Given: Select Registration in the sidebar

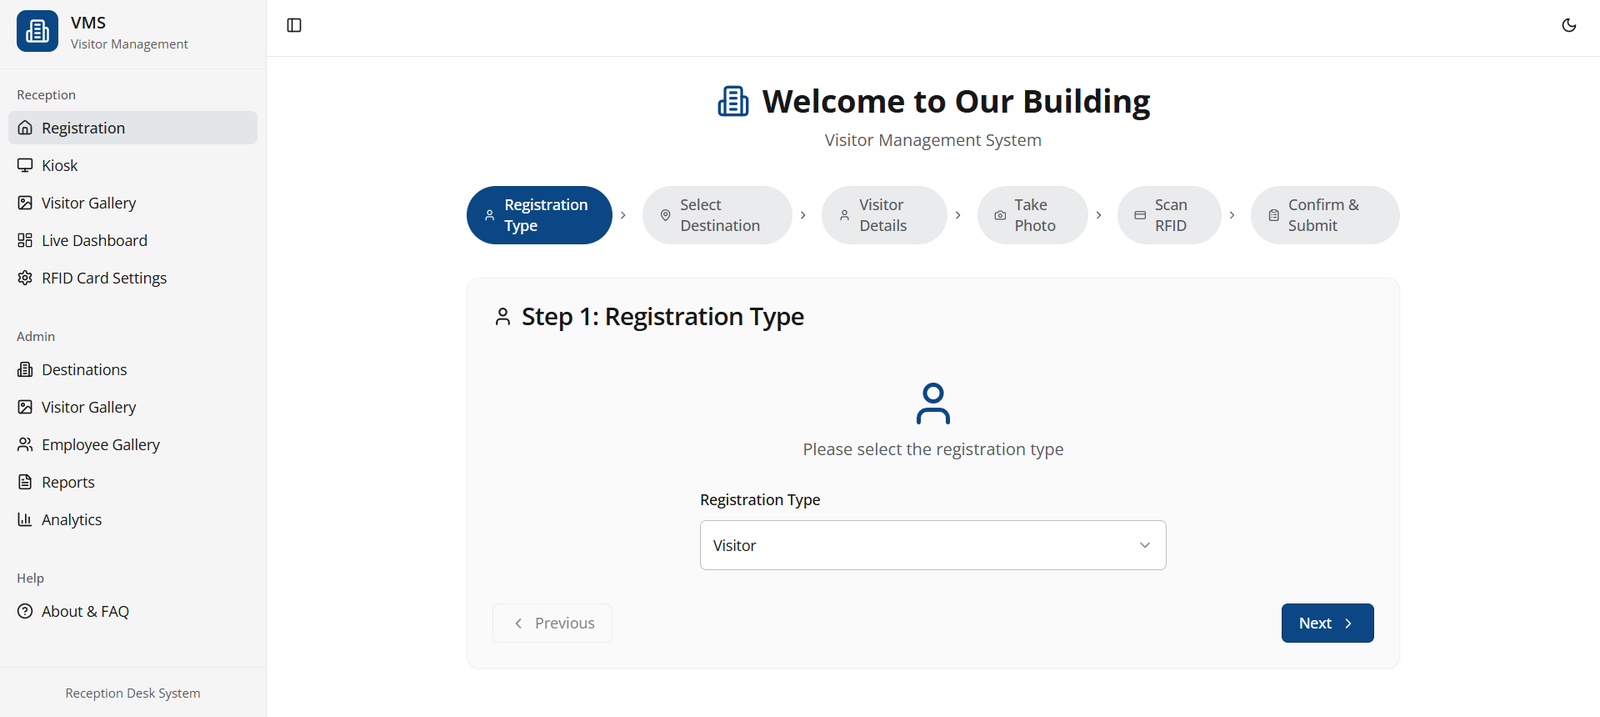Looking at the screenshot, I should click(83, 128).
